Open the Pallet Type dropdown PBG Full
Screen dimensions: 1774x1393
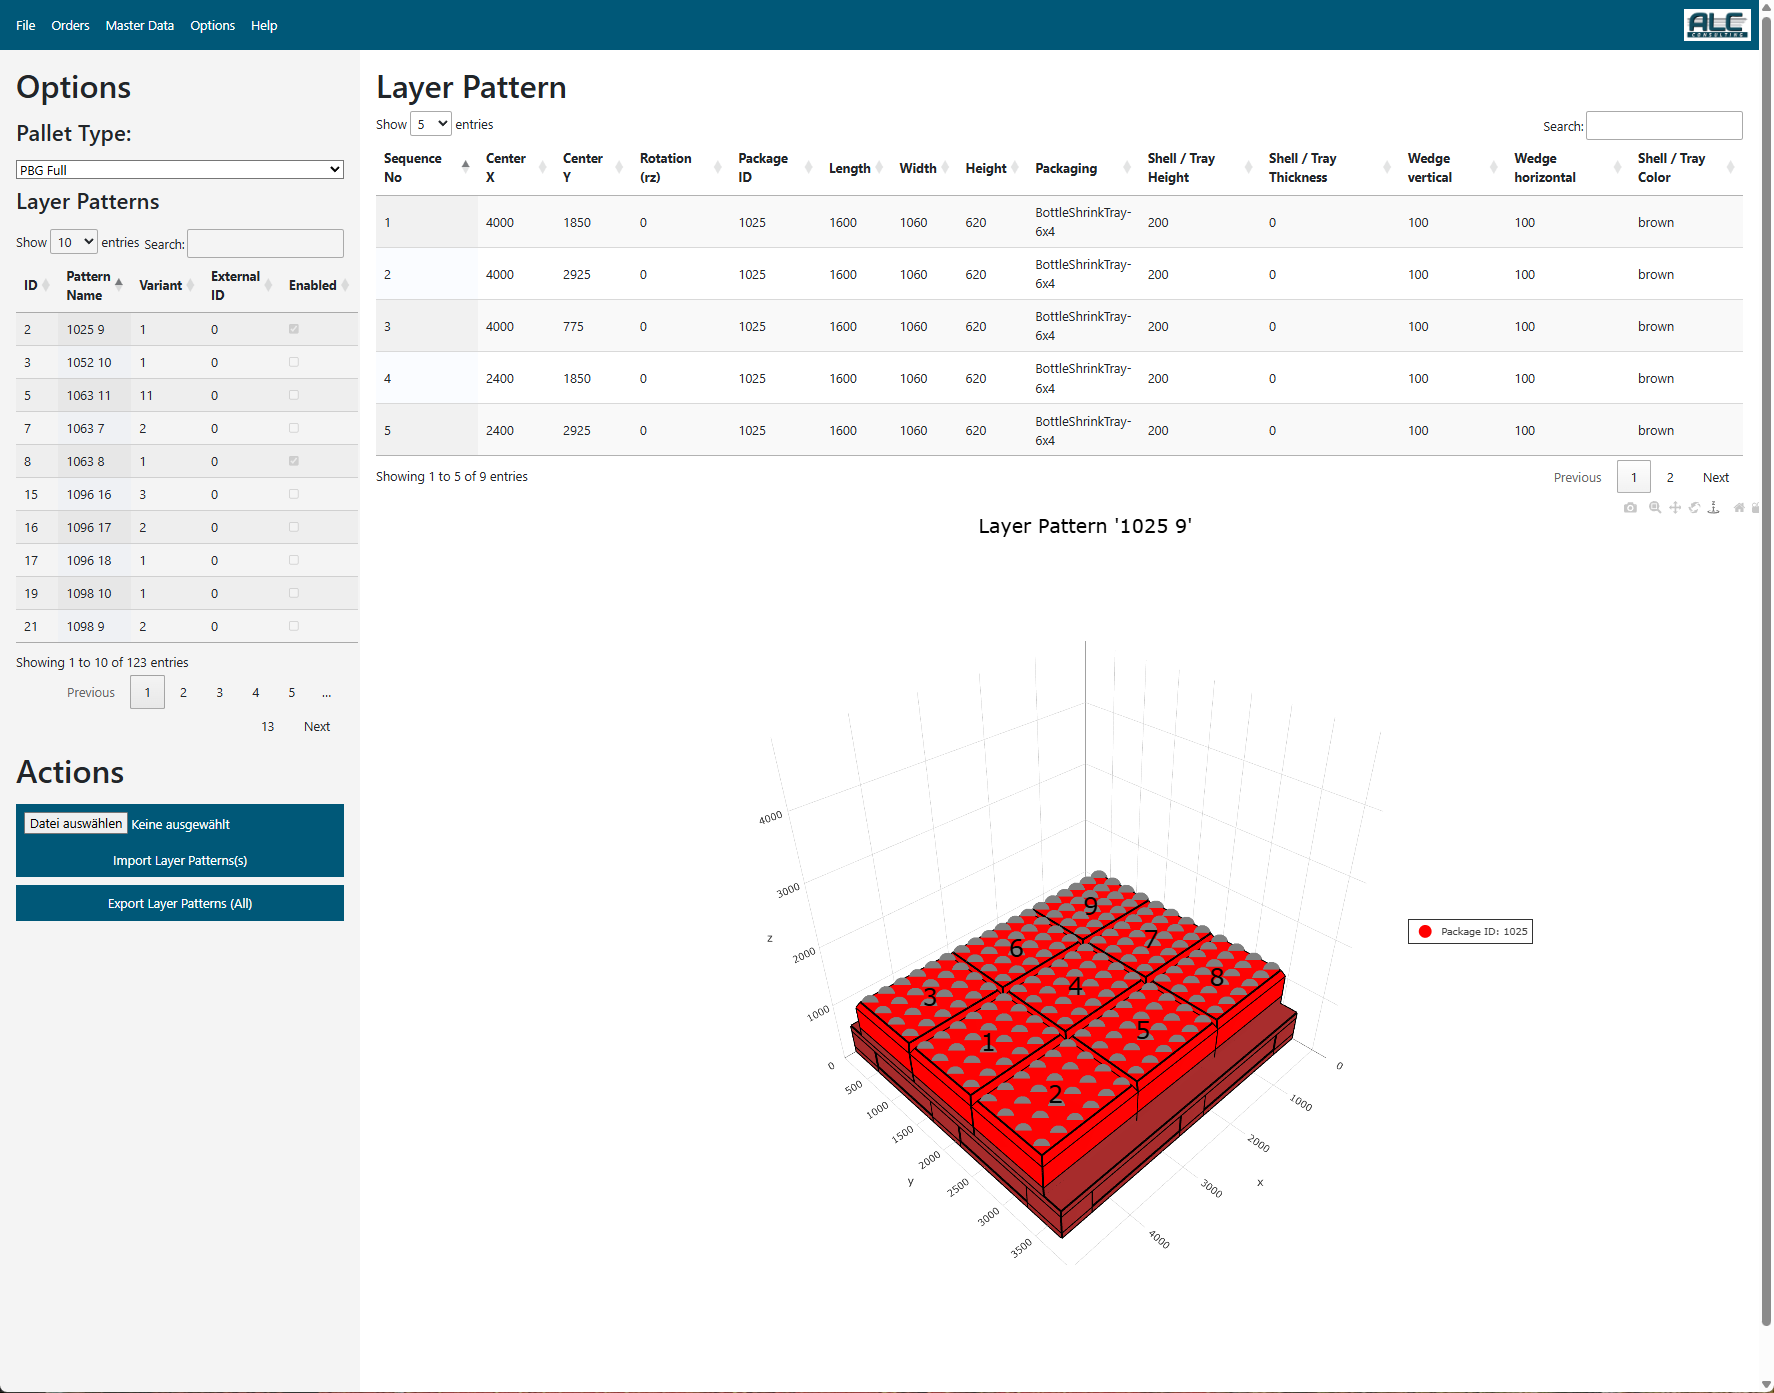click(180, 170)
